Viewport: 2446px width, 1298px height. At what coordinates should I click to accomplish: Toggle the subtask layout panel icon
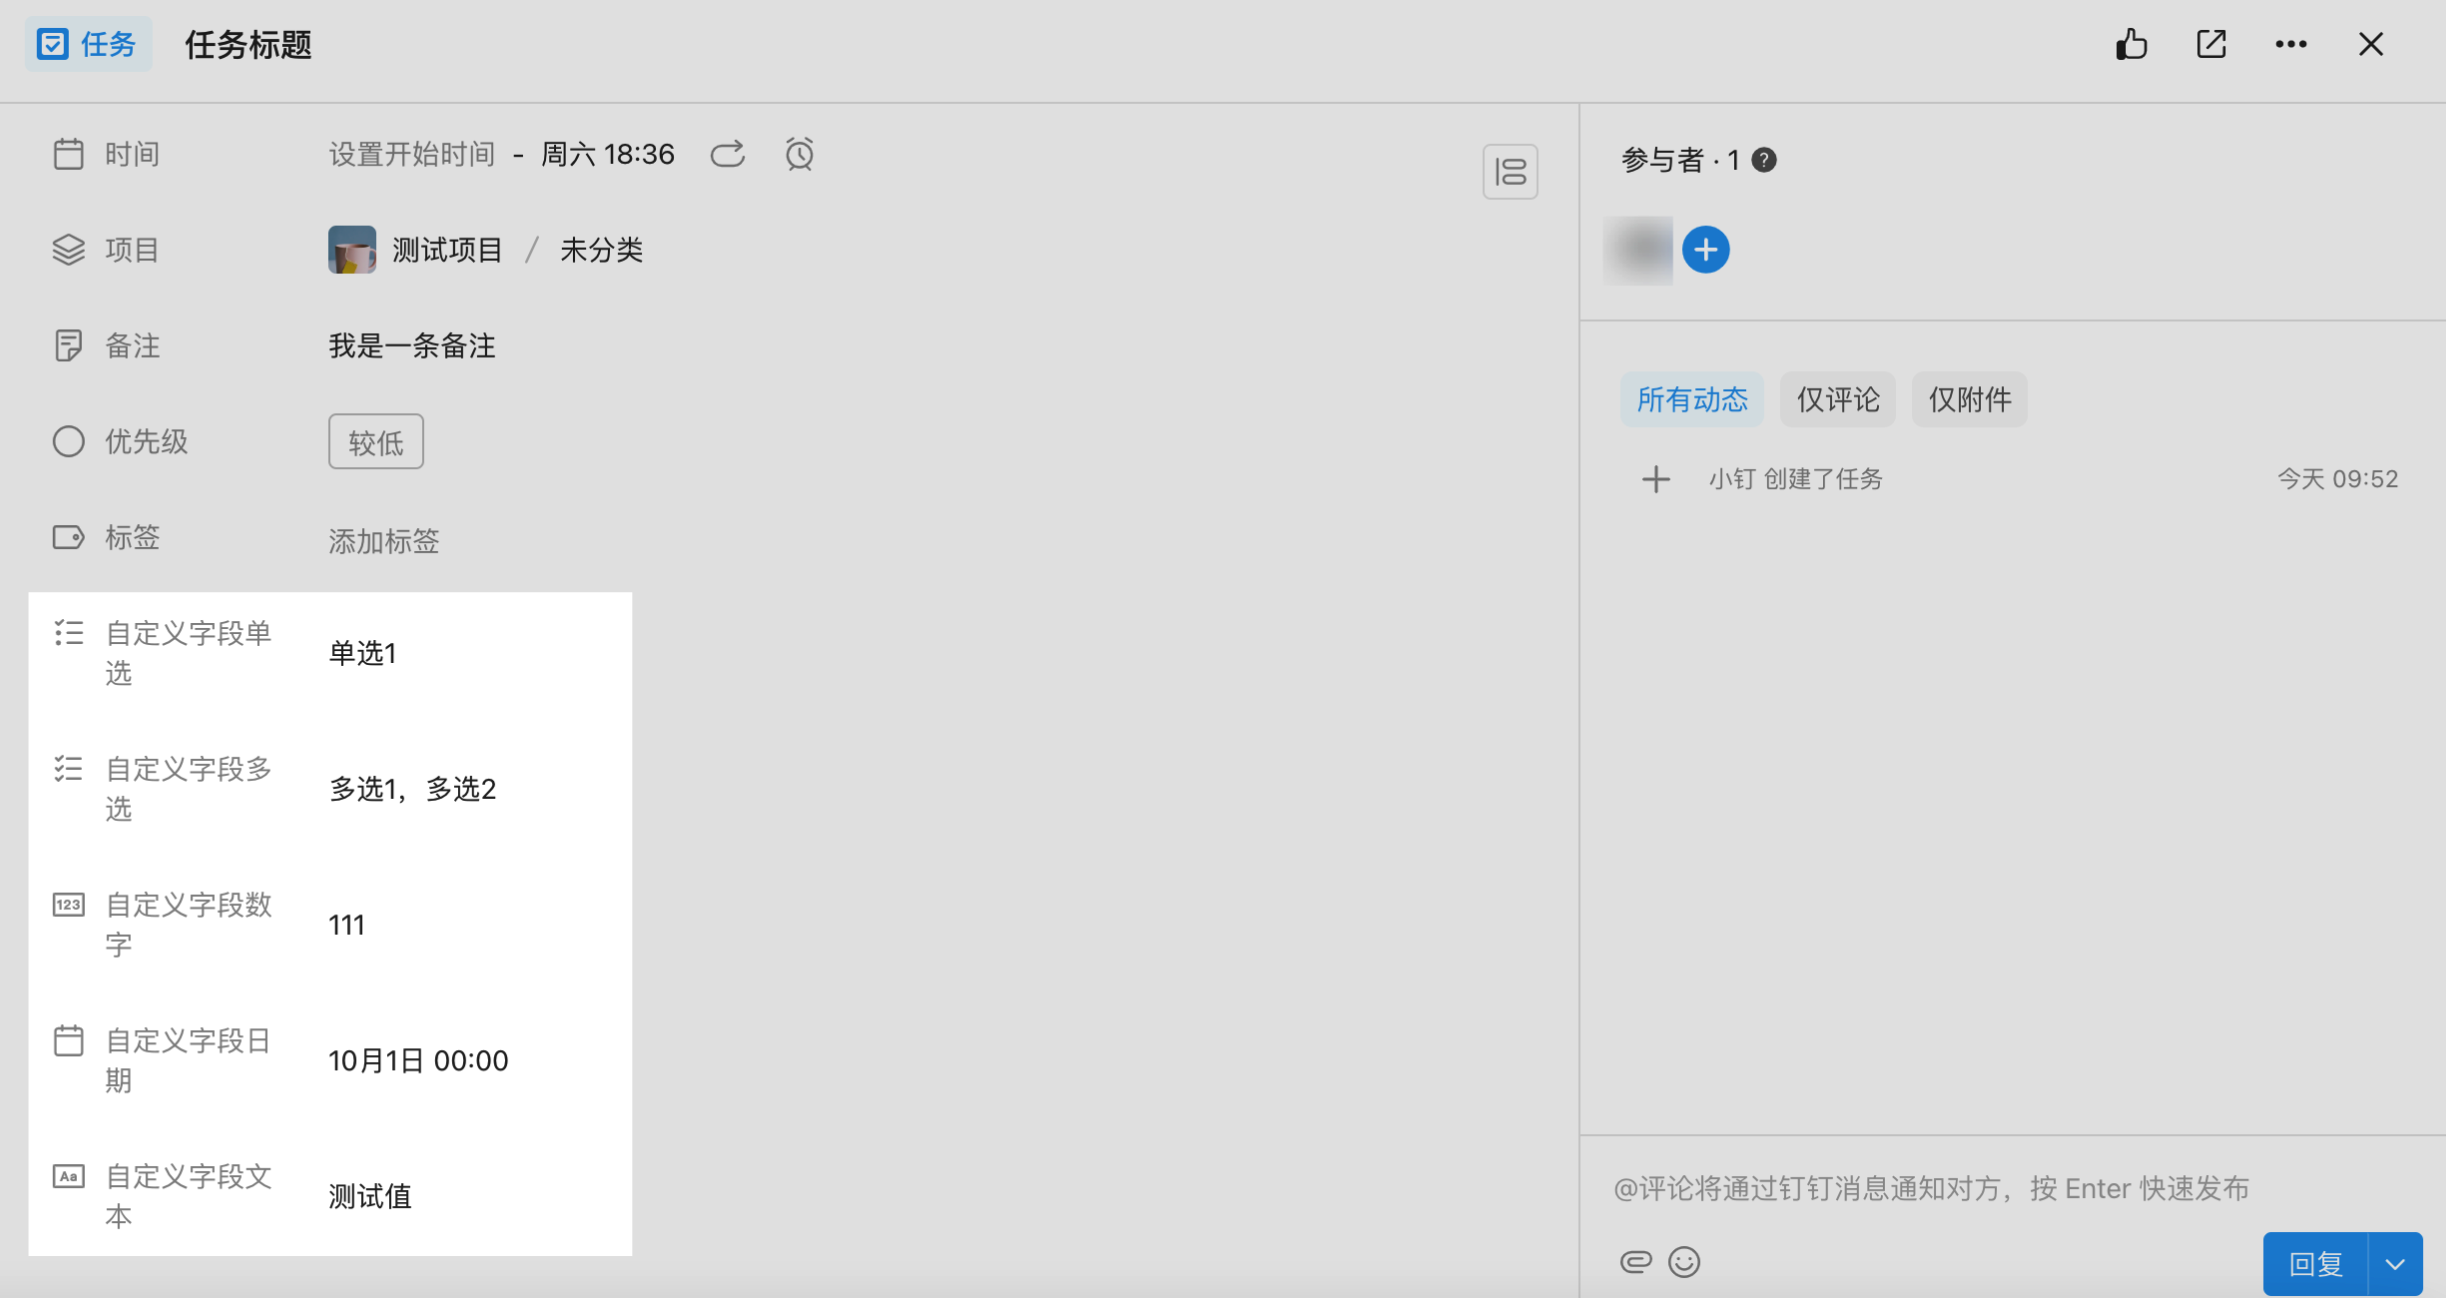point(1510,172)
